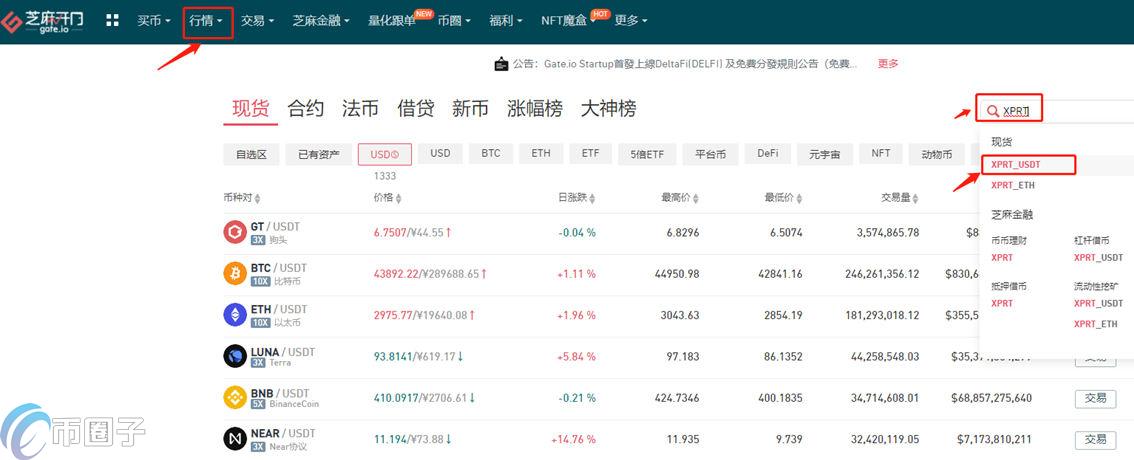Sort by 交易量 column arrows
1134x460 pixels.
pyautogui.click(x=915, y=198)
